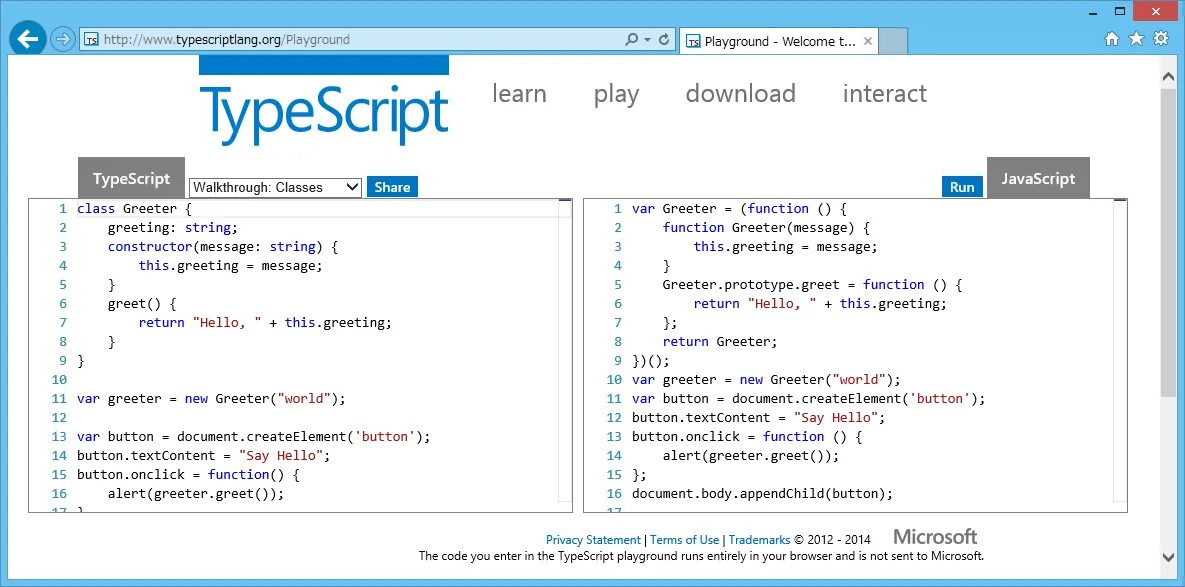Expand the address bar search dropdown arrow
The width and height of the screenshot is (1185, 587).
point(648,40)
